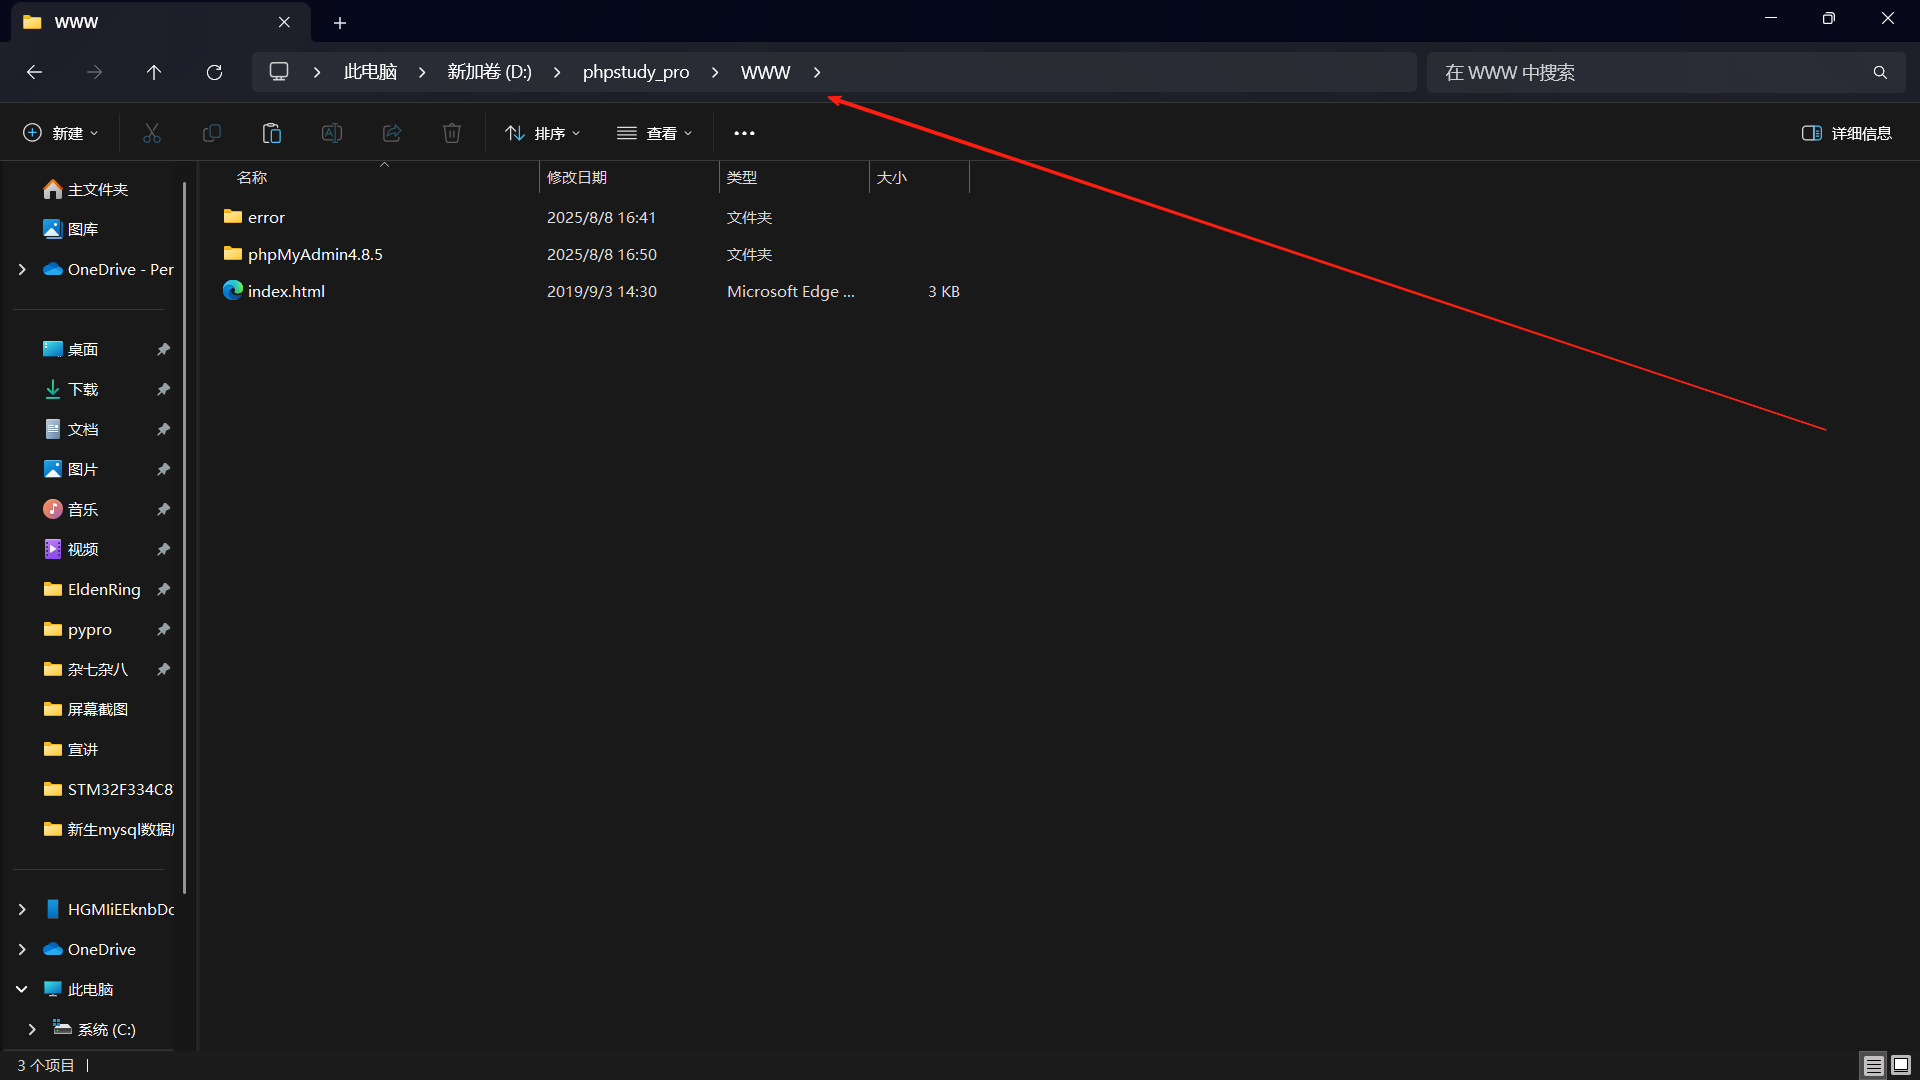The width and height of the screenshot is (1920, 1080).
Task: Navigate back with the Back arrow
Action: [34, 72]
